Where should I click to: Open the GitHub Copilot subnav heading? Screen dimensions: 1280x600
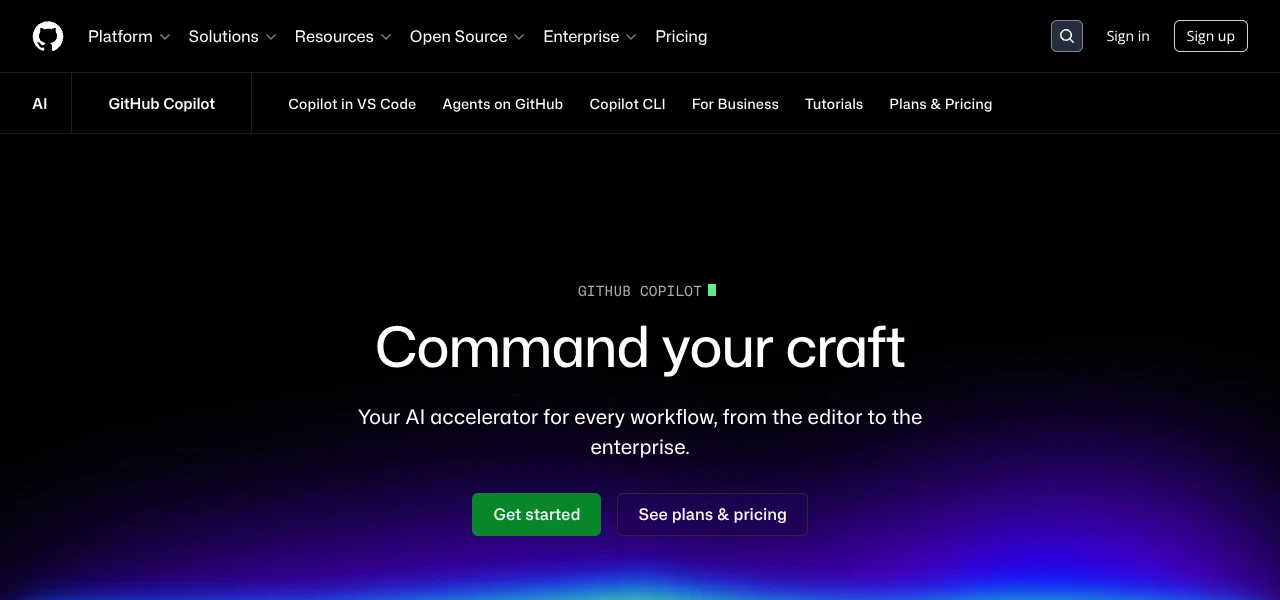click(x=162, y=104)
